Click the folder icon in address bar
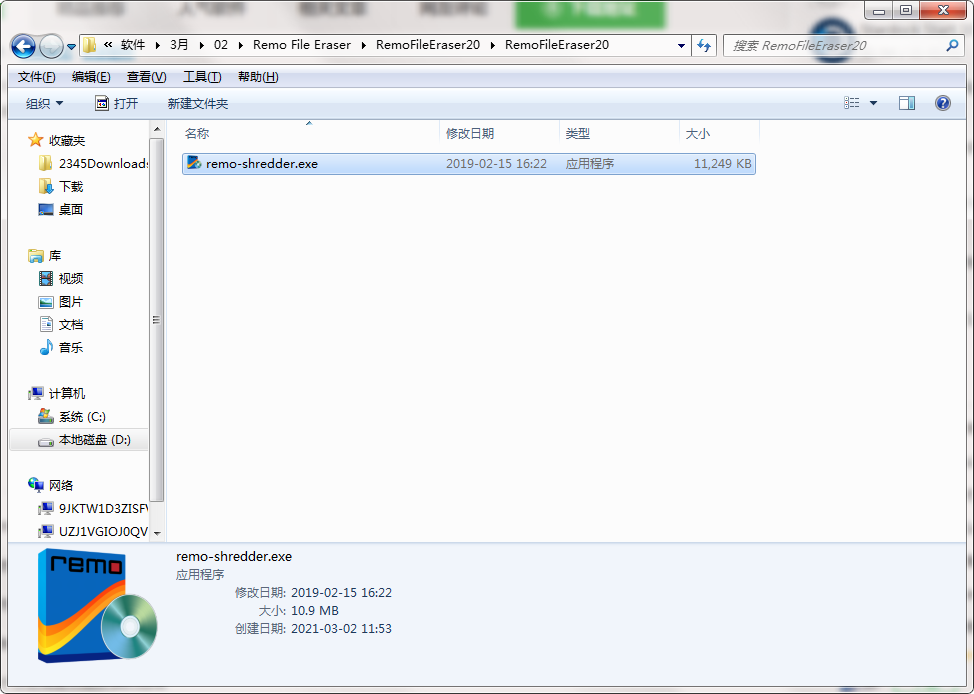 point(89,45)
